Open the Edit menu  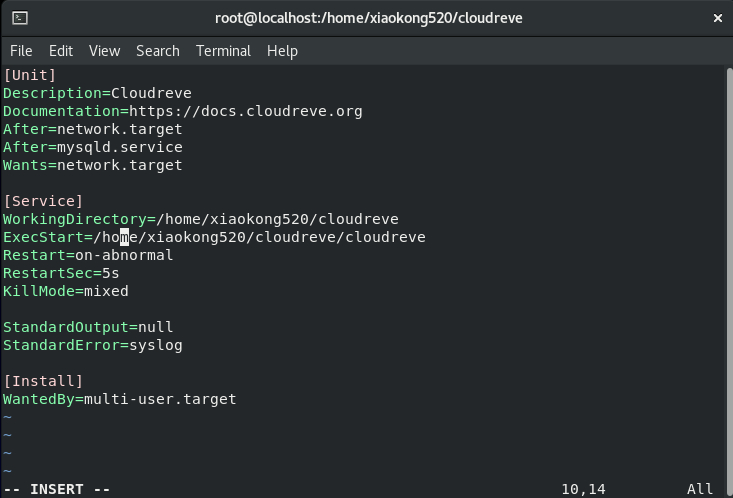coord(61,50)
